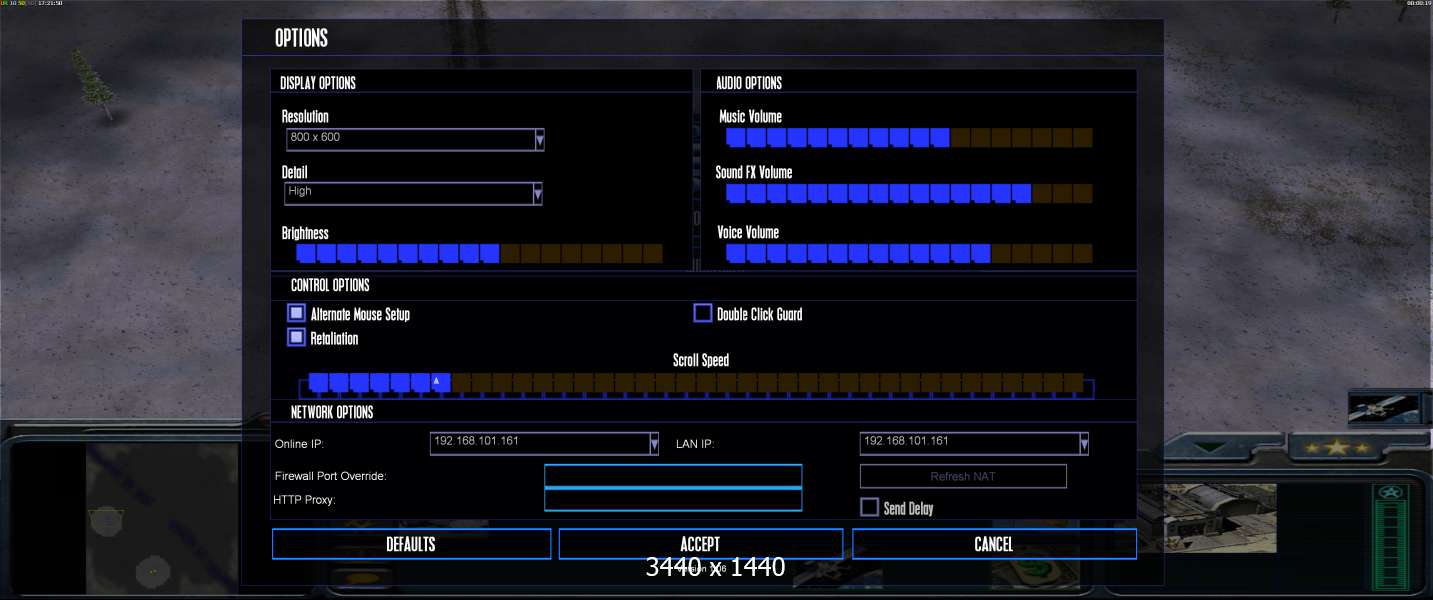Click the Scroll Speed label

(x=701, y=360)
